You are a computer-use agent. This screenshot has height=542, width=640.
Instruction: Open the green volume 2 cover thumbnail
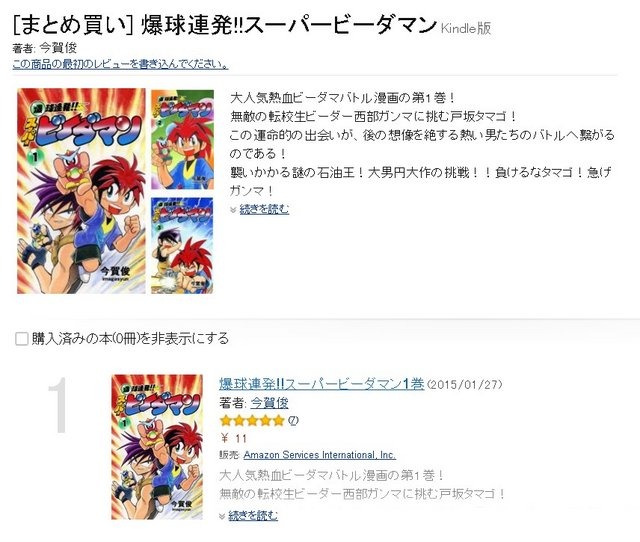(x=182, y=140)
